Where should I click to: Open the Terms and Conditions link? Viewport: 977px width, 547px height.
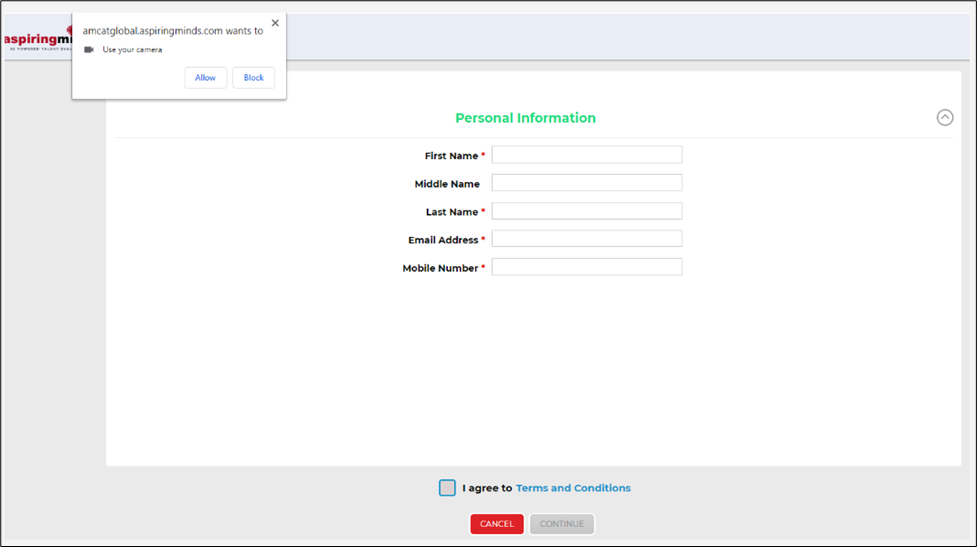point(573,488)
